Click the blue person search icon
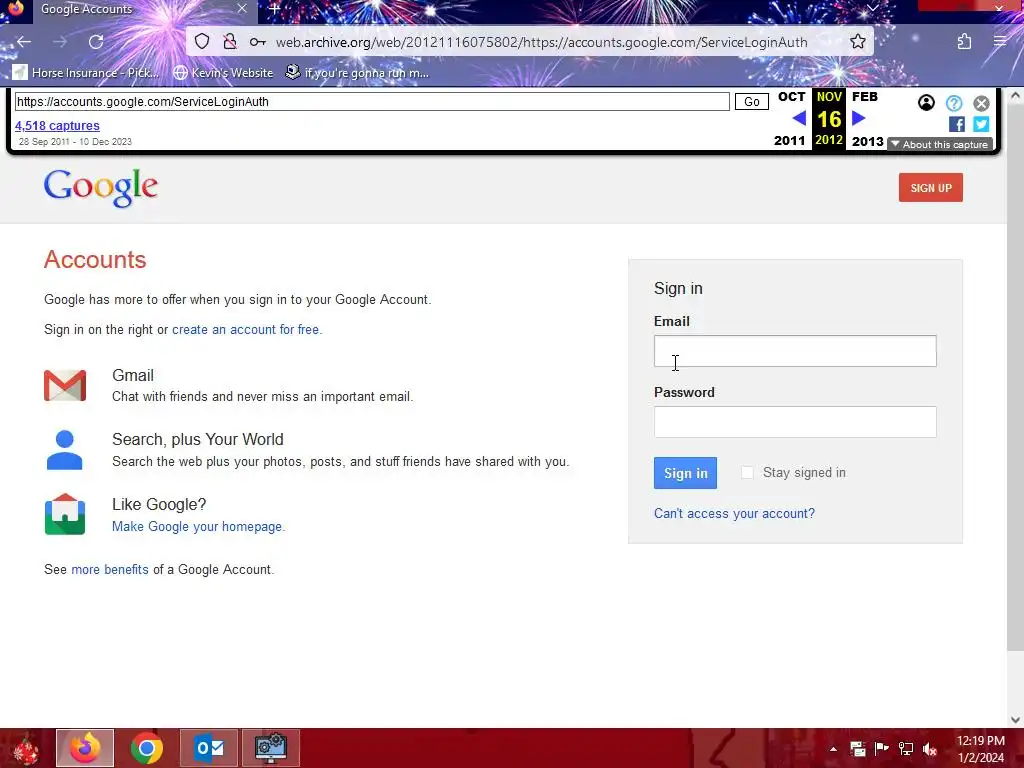This screenshot has width=1024, height=768. tap(65, 450)
